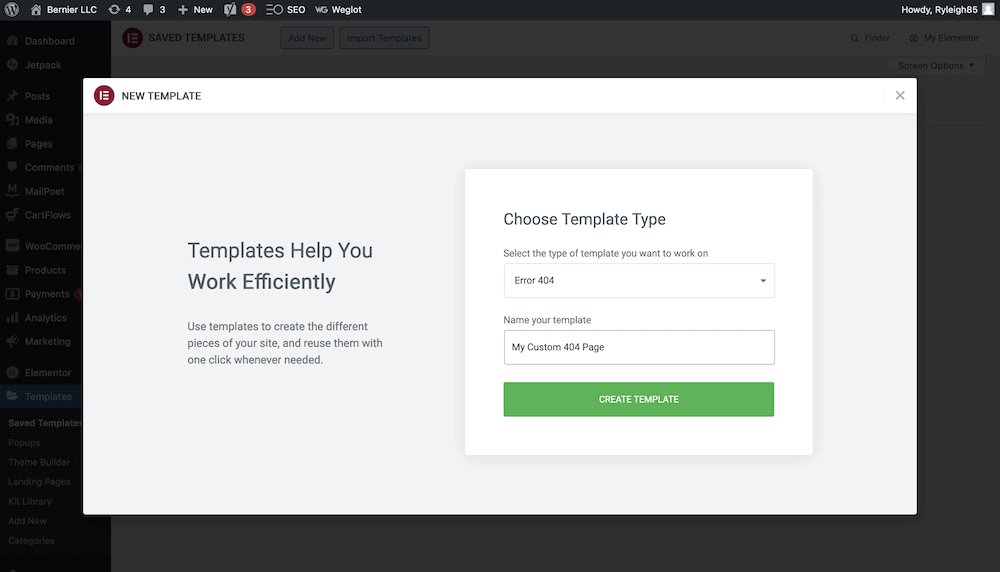Close the New Template dialog

click(x=900, y=96)
